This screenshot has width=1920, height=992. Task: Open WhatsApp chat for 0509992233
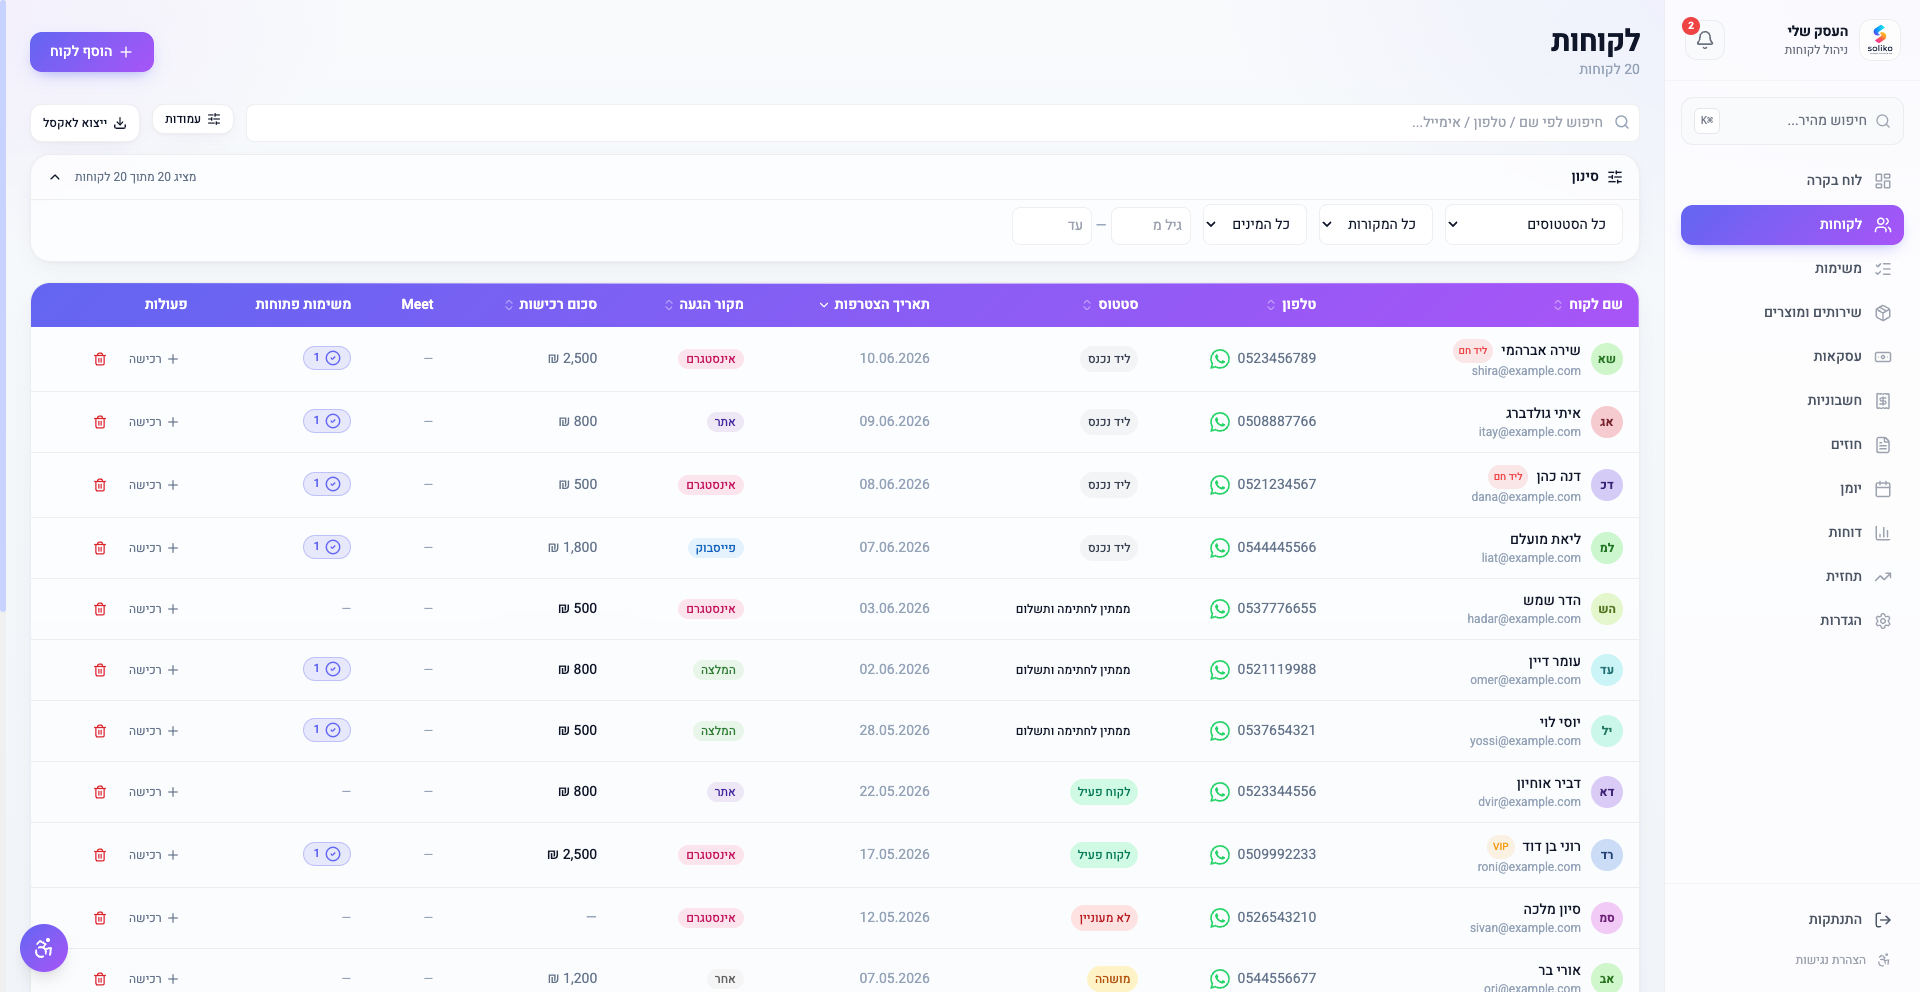tap(1219, 855)
